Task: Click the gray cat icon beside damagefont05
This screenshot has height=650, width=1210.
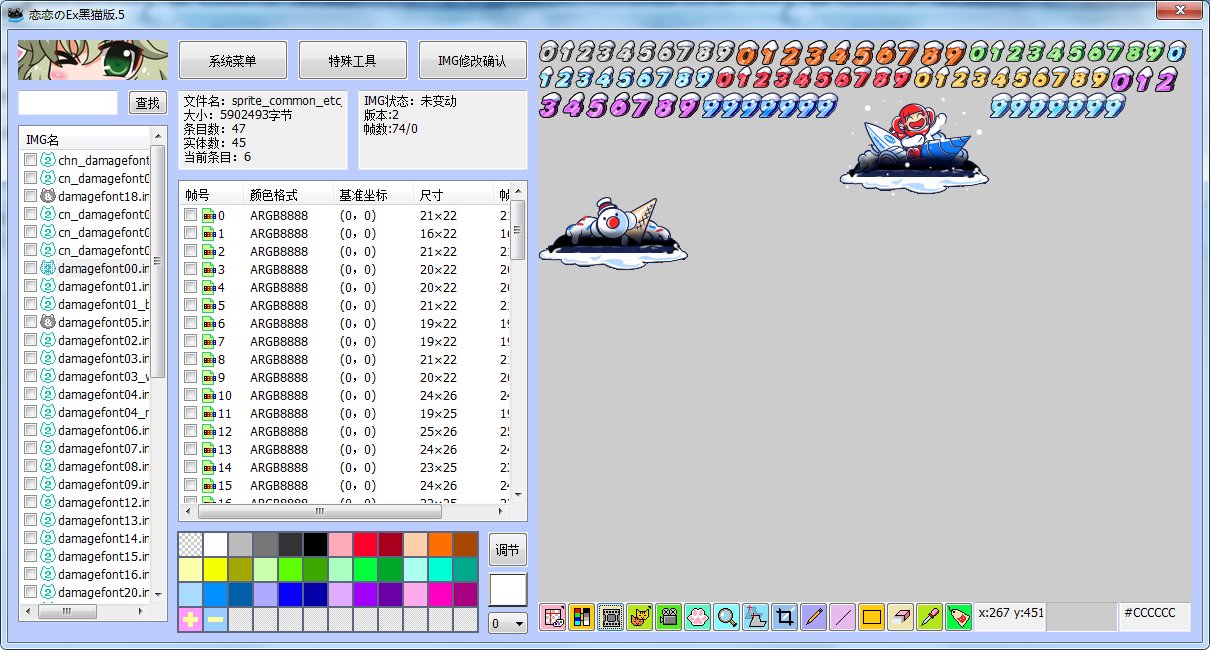Action: [47, 322]
